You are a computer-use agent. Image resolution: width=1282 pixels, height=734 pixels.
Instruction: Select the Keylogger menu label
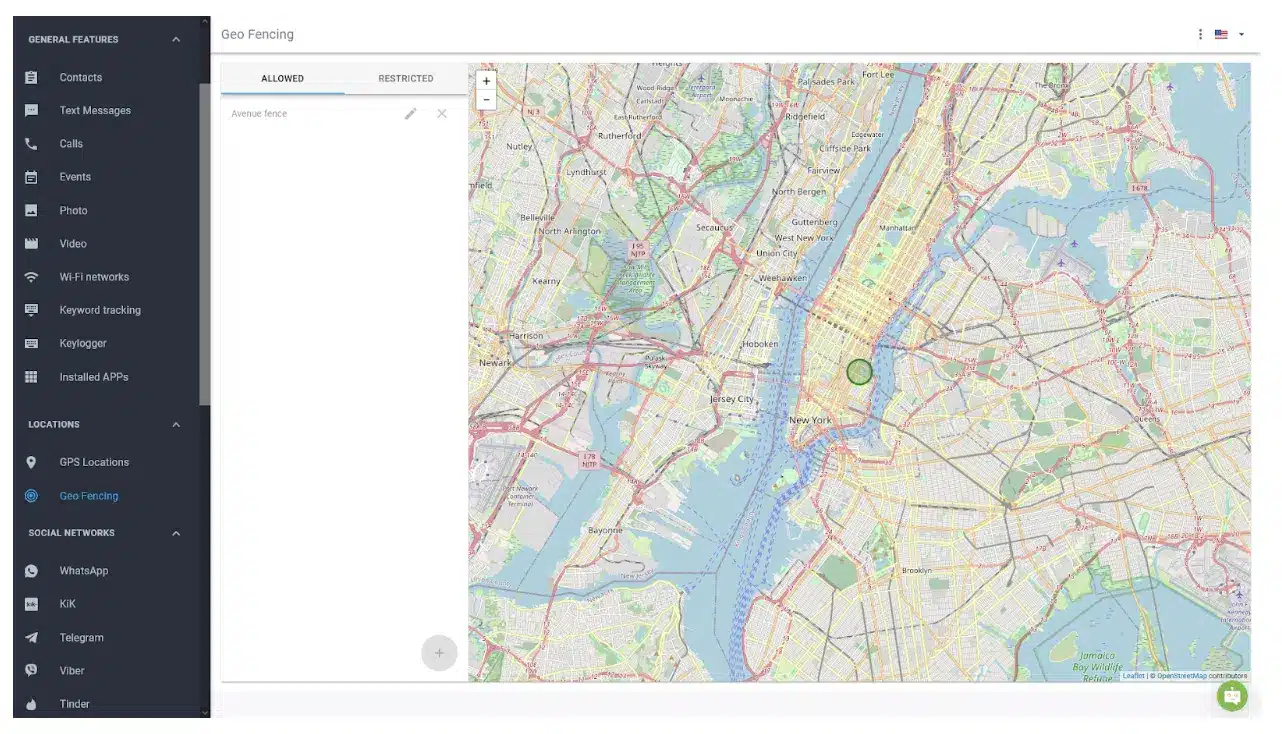pyautogui.click(x=83, y=343)
